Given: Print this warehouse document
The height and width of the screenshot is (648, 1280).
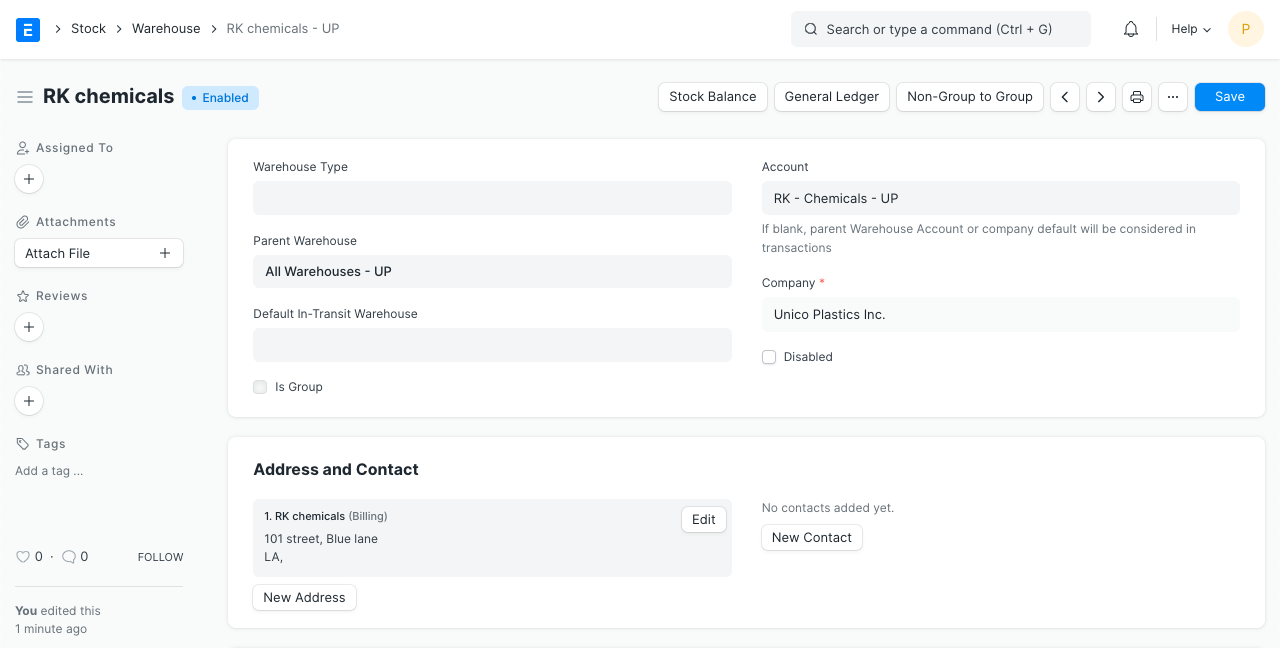Looking at the screenshot, I should pyautogui.click(x=1137, y=97).
